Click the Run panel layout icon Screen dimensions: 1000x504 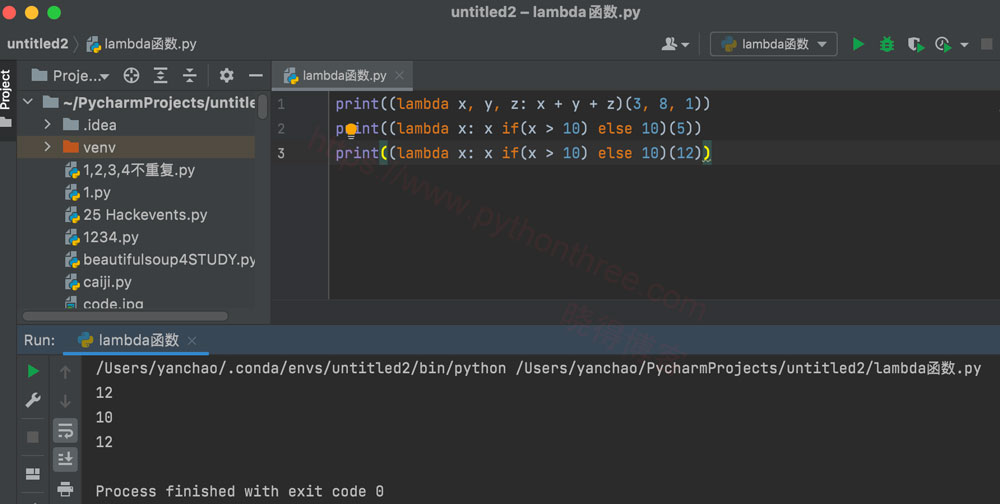[x=33, y=474]
